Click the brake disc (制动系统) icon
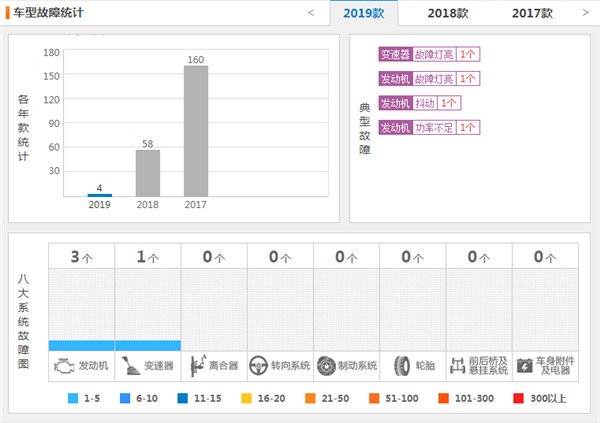 pos(326,366)
